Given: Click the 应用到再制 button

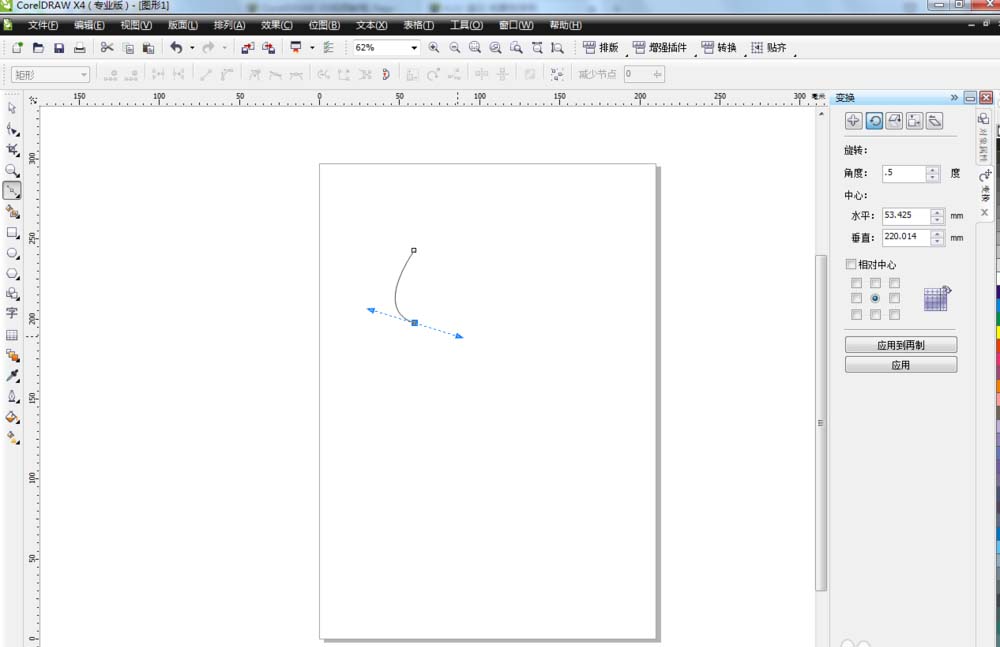Looking at the screenshot, I should [x=901, y=343].
